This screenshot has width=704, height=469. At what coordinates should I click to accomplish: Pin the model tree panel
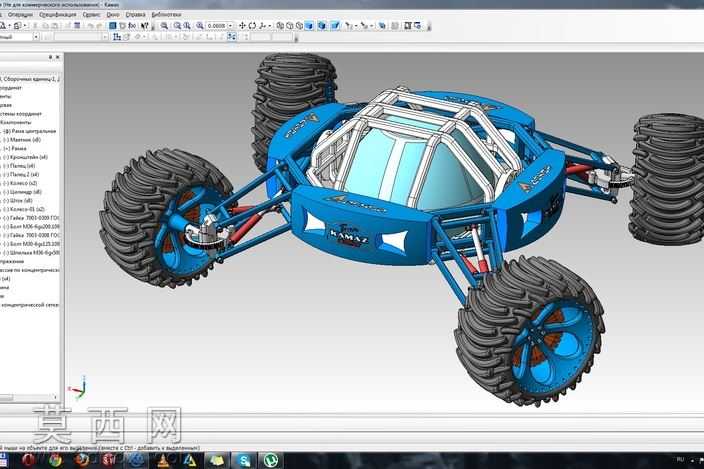(x=50, y=57)
